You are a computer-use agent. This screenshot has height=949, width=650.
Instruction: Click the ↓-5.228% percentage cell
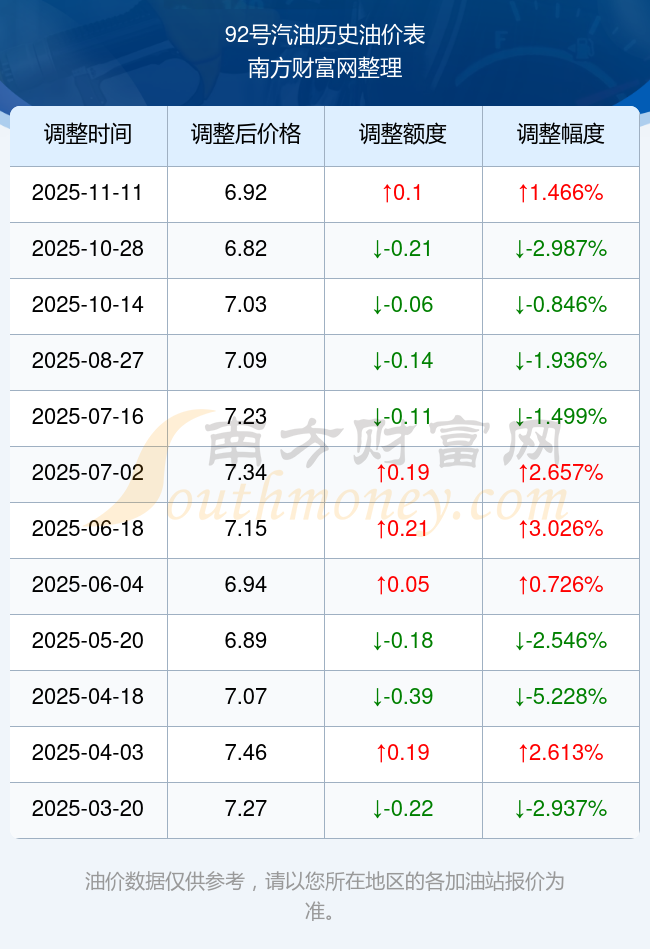pyautogui.click(x=561, y=697)
